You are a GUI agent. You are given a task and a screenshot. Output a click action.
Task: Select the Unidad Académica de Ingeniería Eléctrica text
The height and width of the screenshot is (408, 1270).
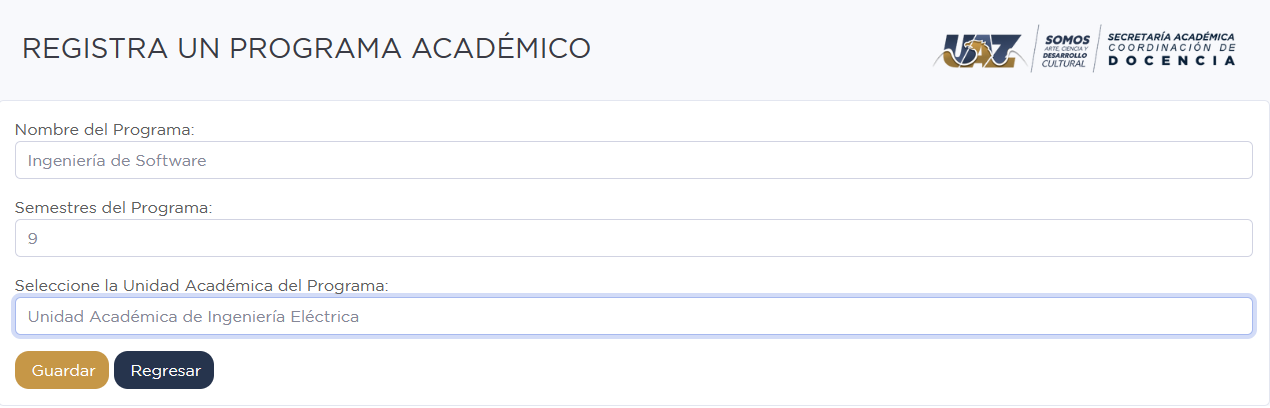(193, 317)
